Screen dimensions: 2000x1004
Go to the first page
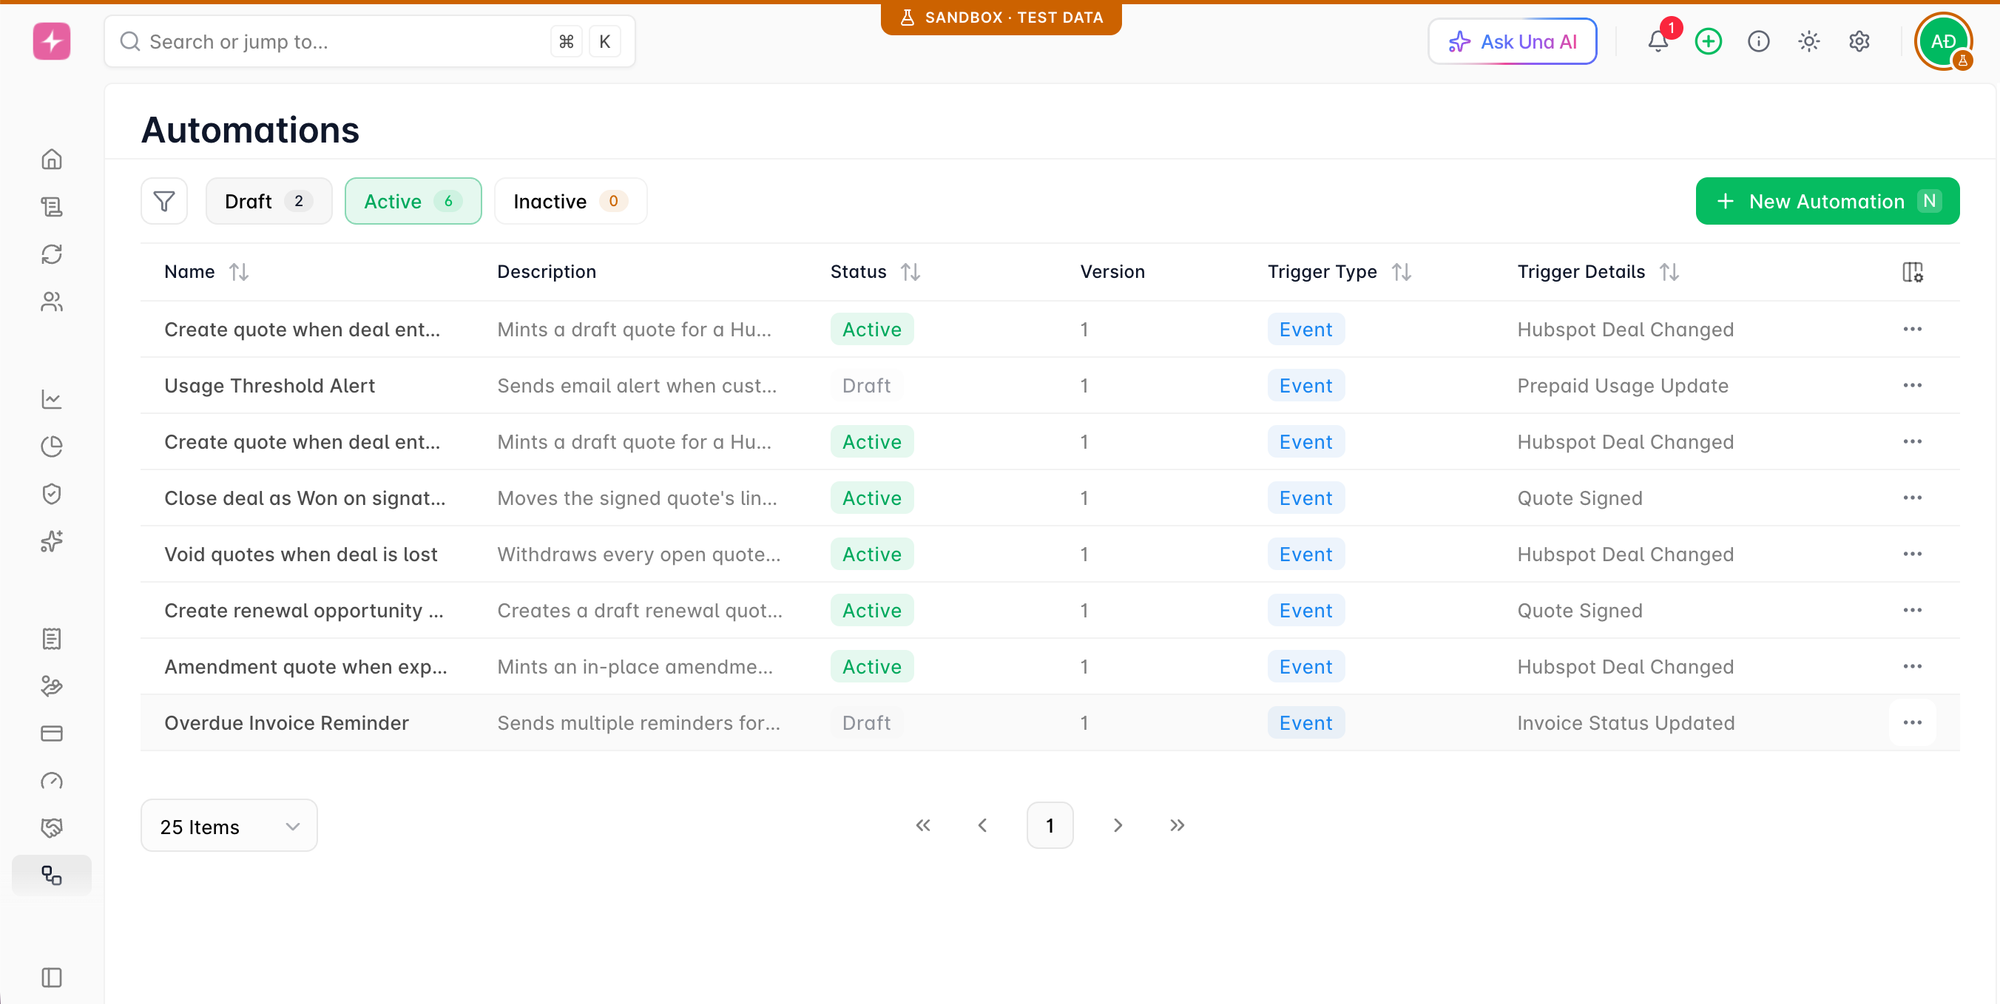tap(923, 825)
